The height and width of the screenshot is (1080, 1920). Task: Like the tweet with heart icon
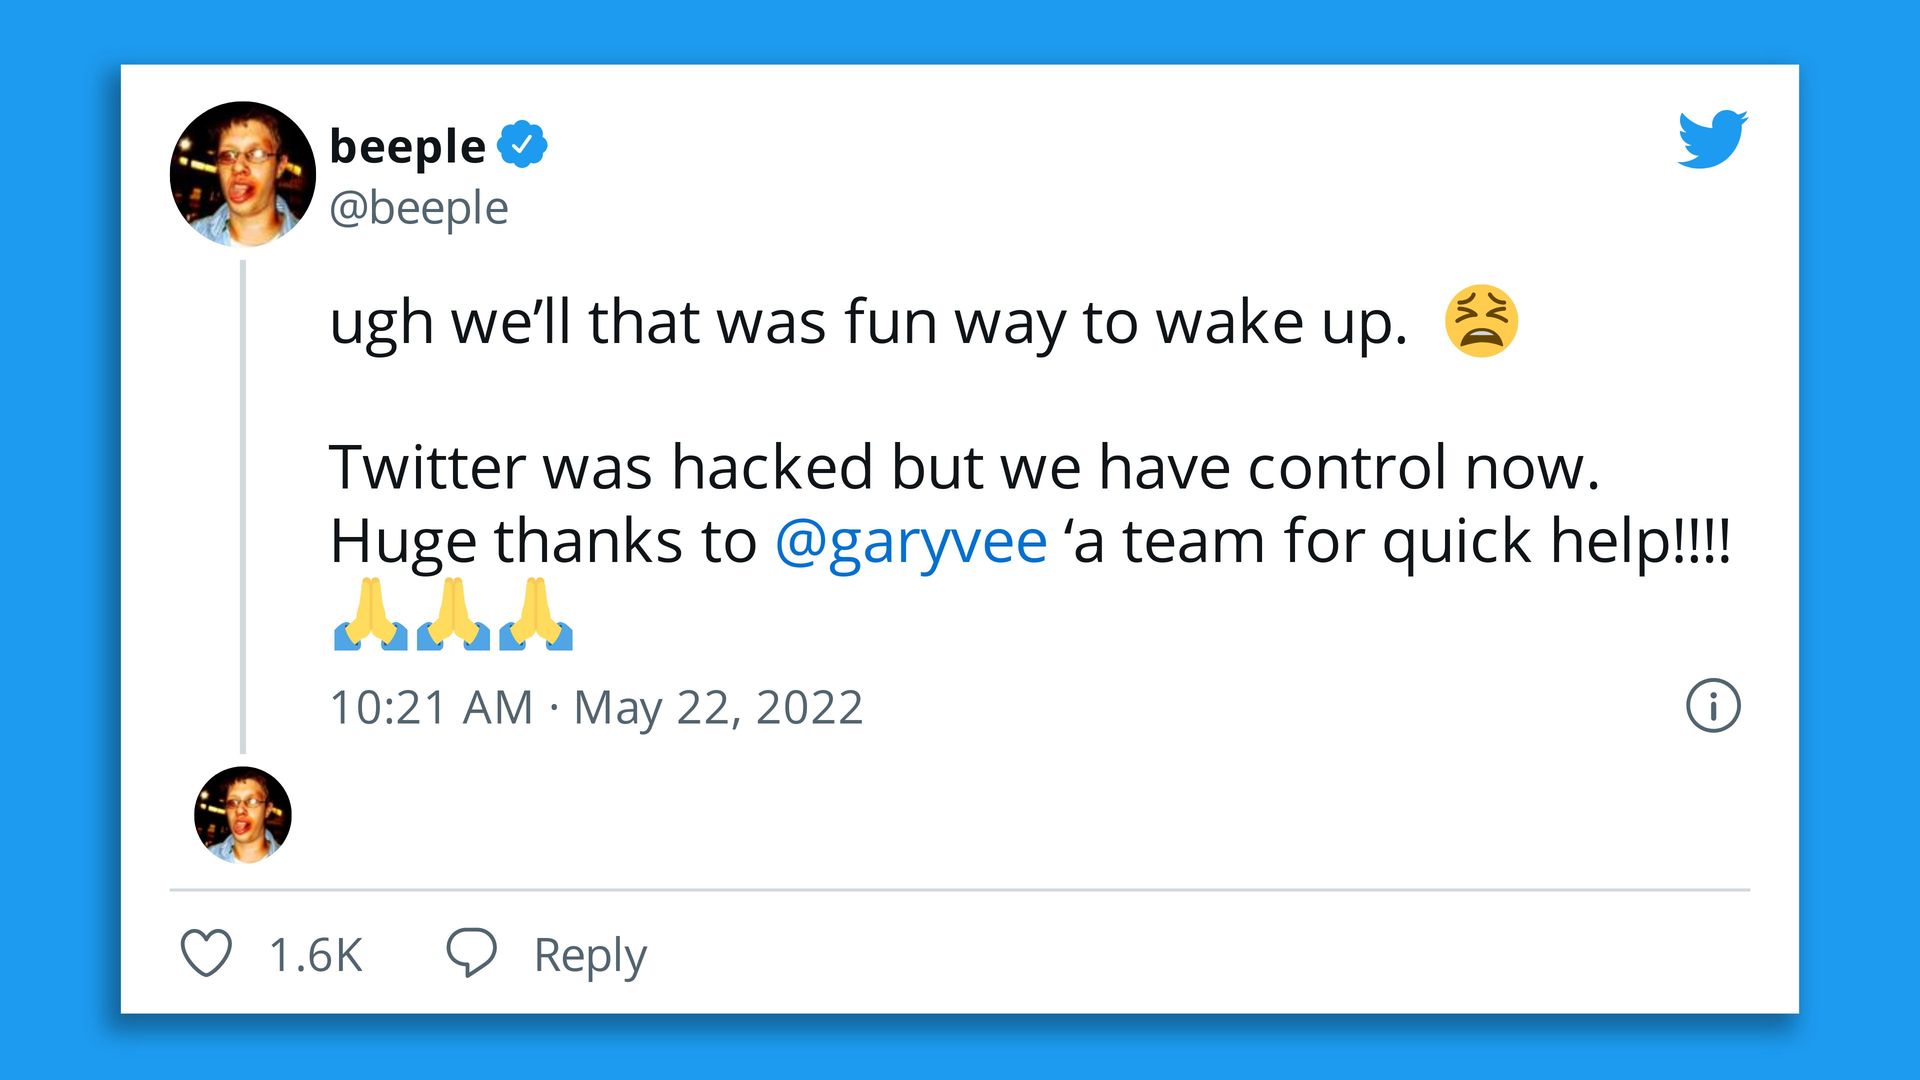pos(206,953)
